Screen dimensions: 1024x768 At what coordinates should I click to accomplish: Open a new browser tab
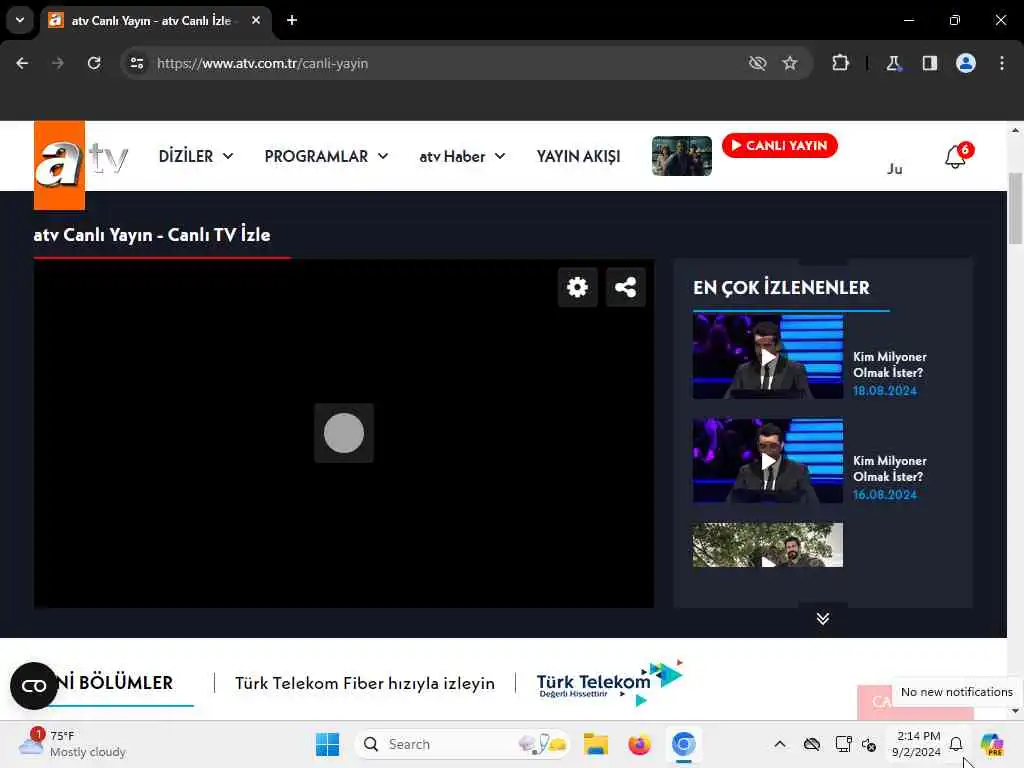292,20
